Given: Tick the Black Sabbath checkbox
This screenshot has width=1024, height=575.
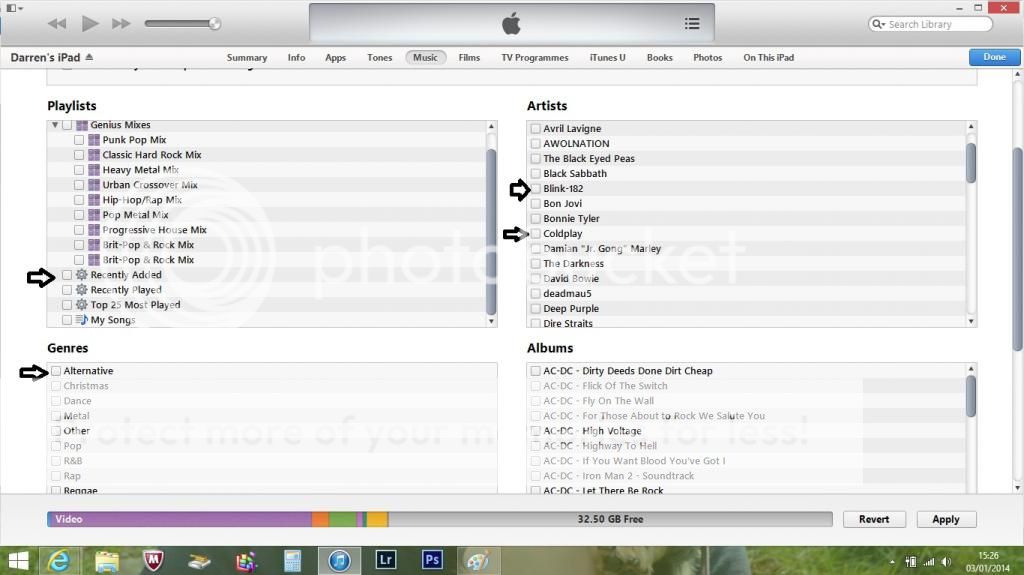Looking at the screenshot, I should pos(536,174).
